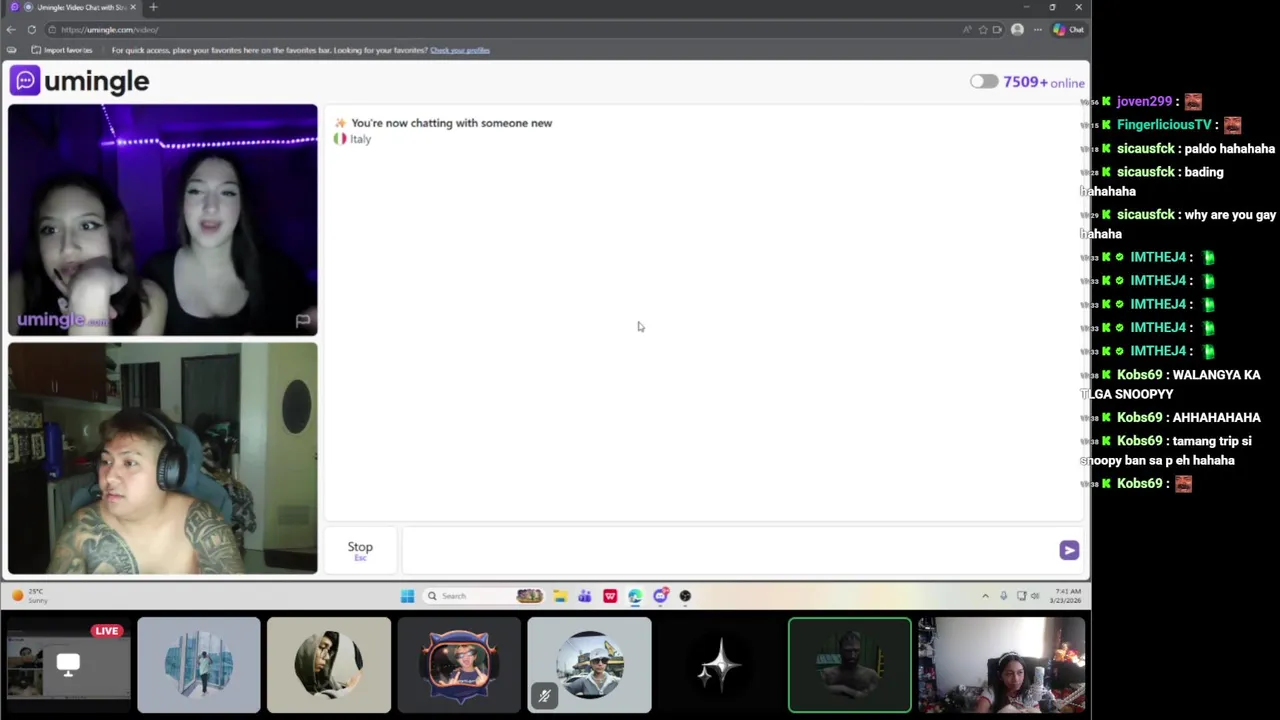Select the woman's live camera tile
The width and height of the screenshot is (1280, 720).
coord(1001,665)
